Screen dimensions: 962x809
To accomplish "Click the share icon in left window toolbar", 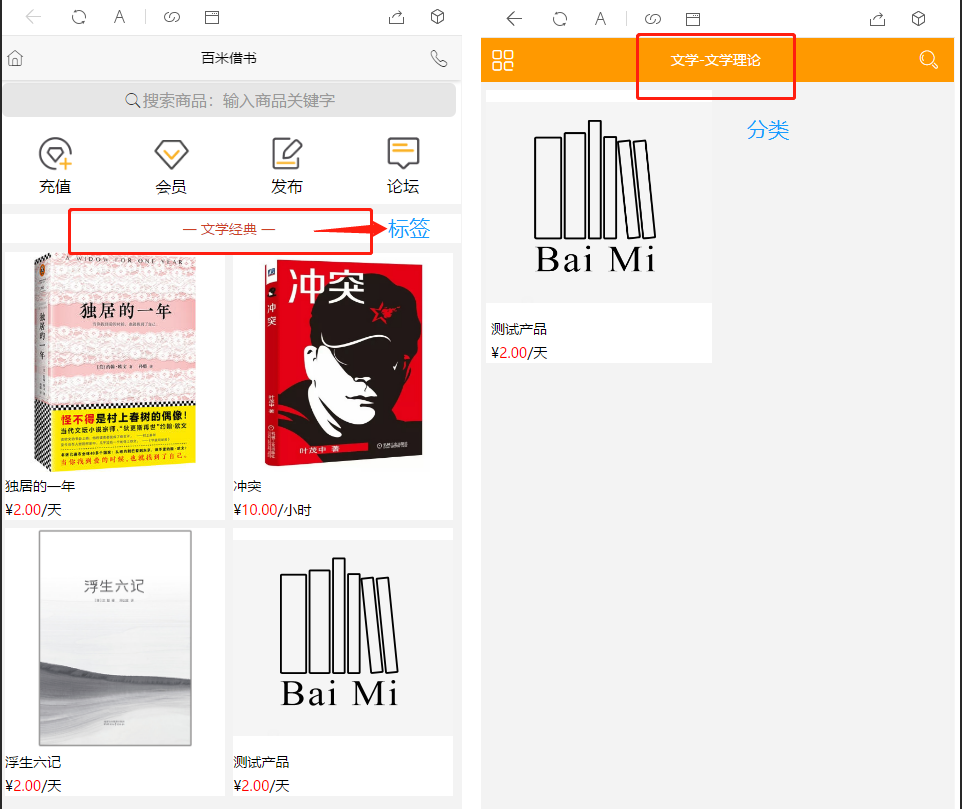I will [396, 17].
